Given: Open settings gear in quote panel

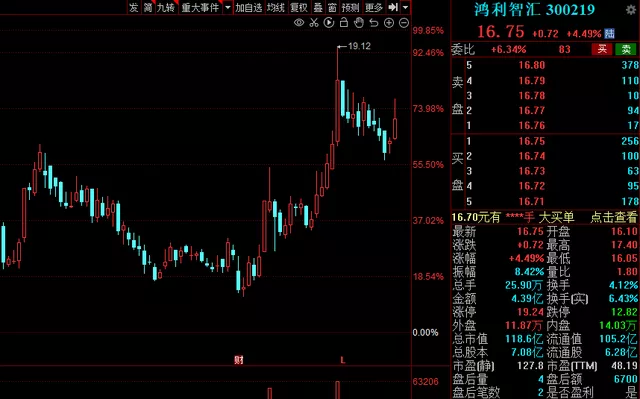Looking at the screenshot, I should pyautogui.click(x=631, y=10).
